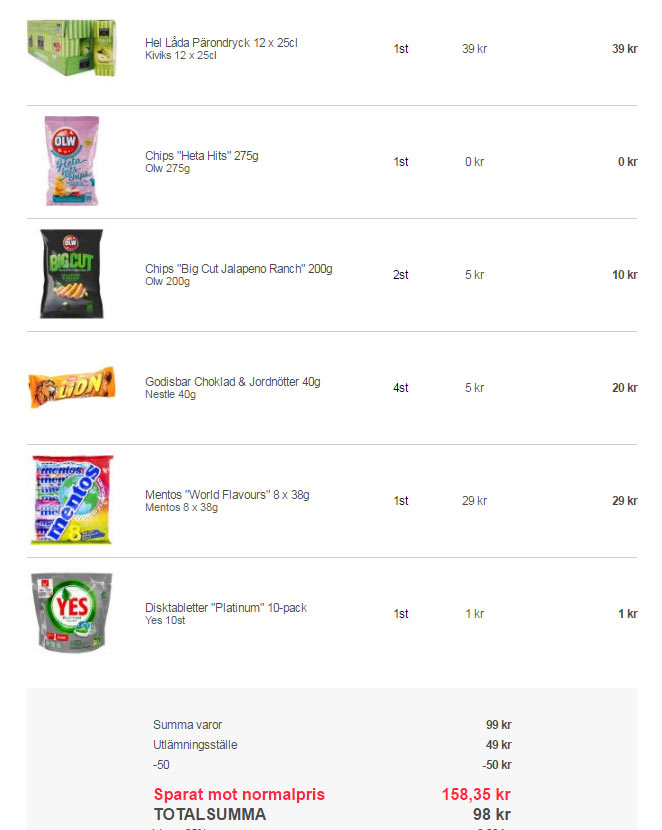
Task: Click the Summa varor row label
Action: [187, 725]
